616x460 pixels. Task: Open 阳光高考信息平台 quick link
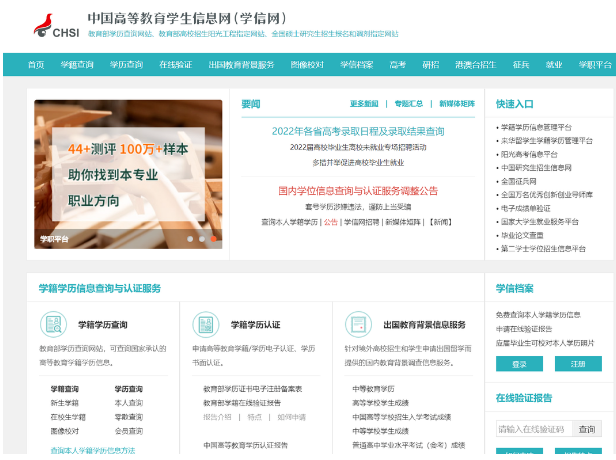click(529, 154)
